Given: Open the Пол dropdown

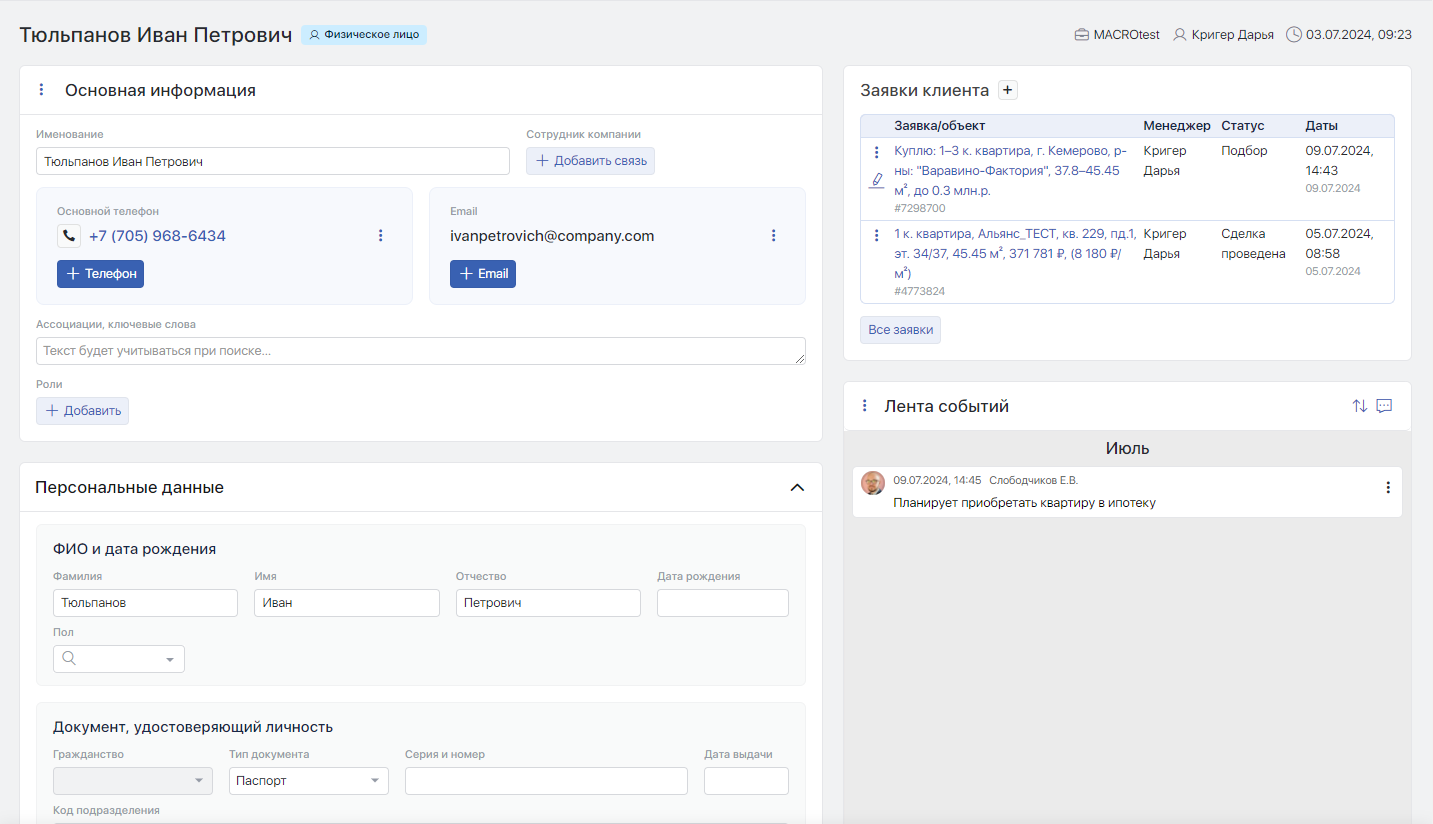Looking at the screenshot, I should 119,659.
